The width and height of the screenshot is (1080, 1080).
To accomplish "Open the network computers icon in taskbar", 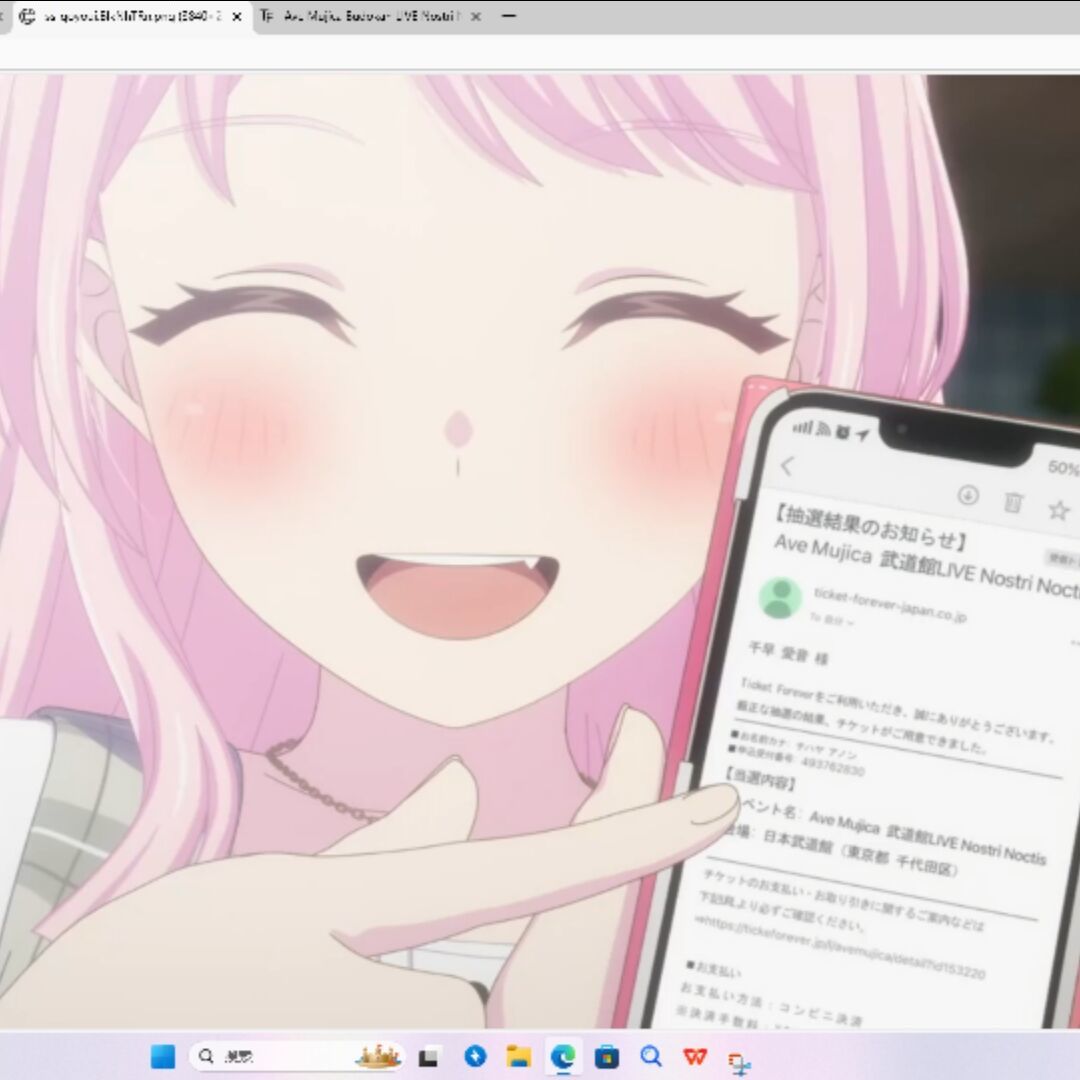I will pos(739,1063).
